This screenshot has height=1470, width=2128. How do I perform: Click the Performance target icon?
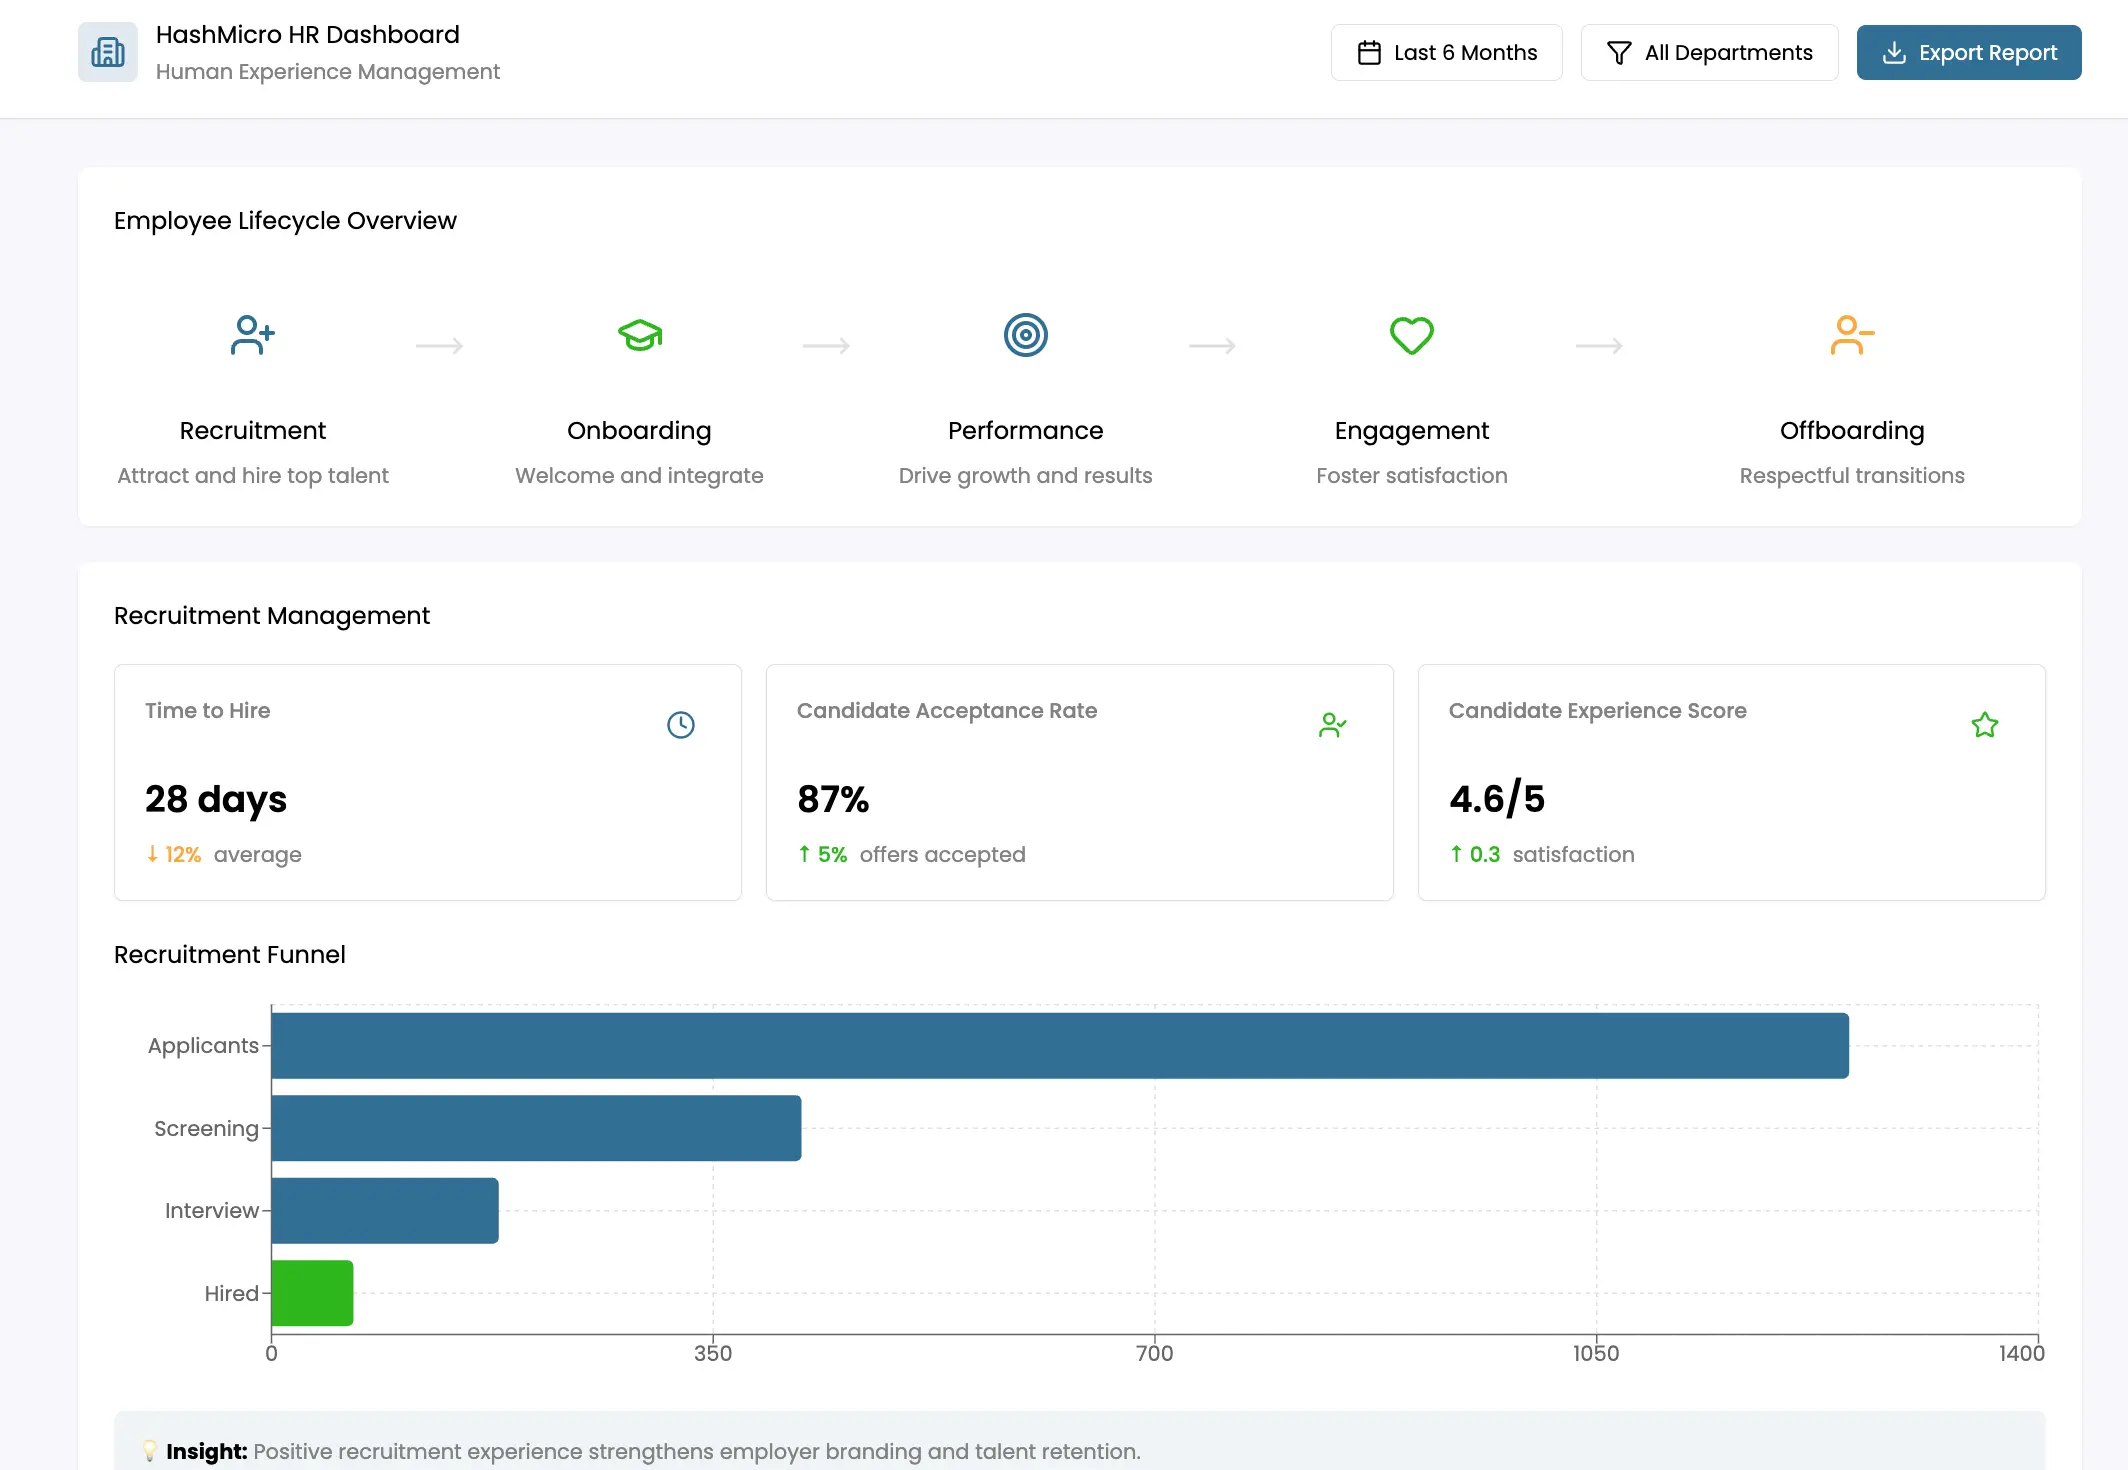pyautogui.click(x=1025, y=336)
